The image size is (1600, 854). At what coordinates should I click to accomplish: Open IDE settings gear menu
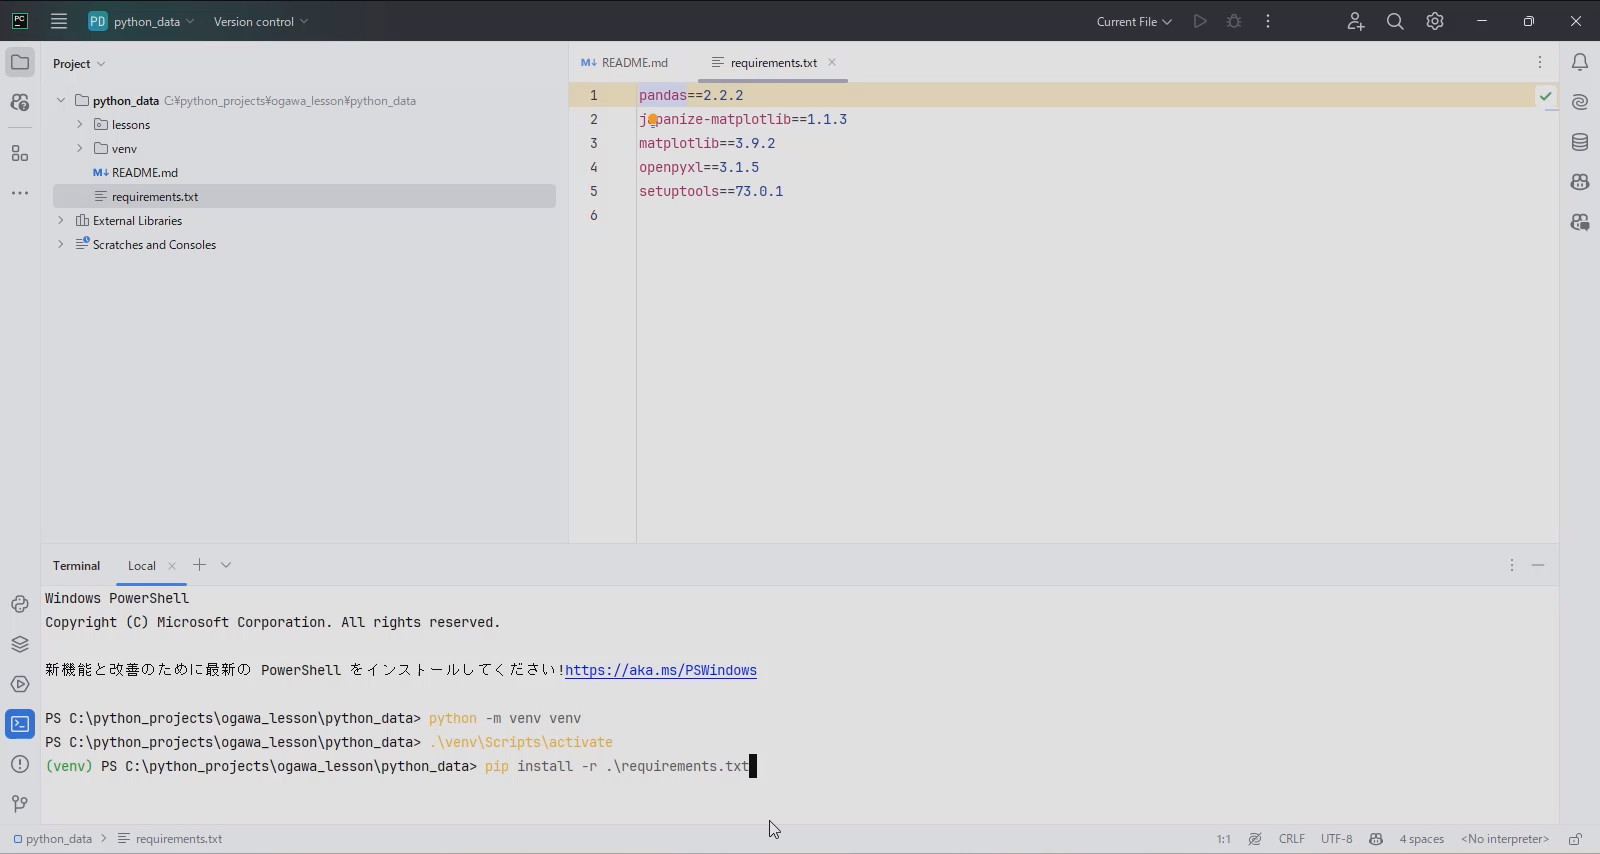(1435, 21)
